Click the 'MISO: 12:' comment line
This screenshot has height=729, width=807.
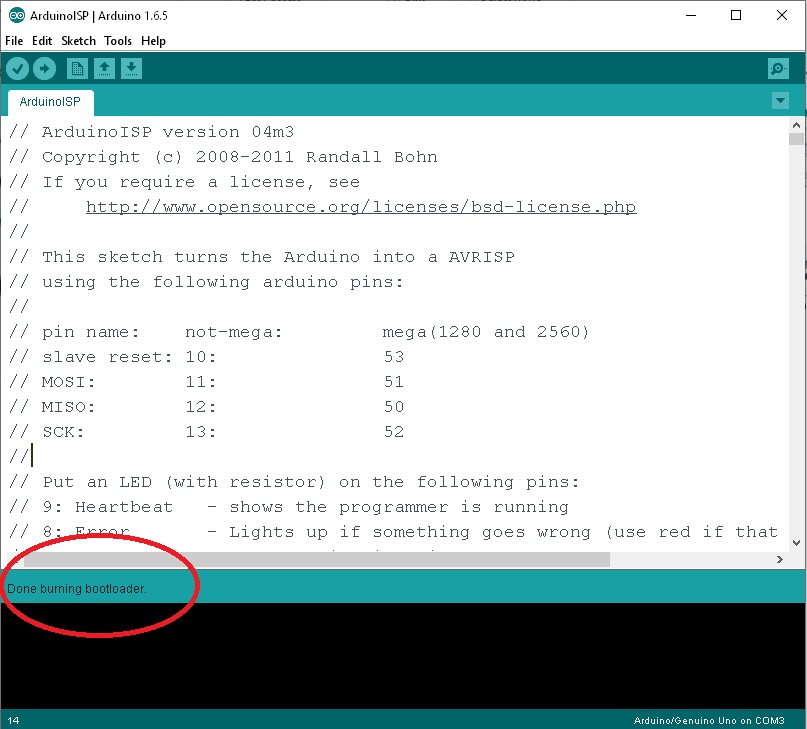pos(206,407)
